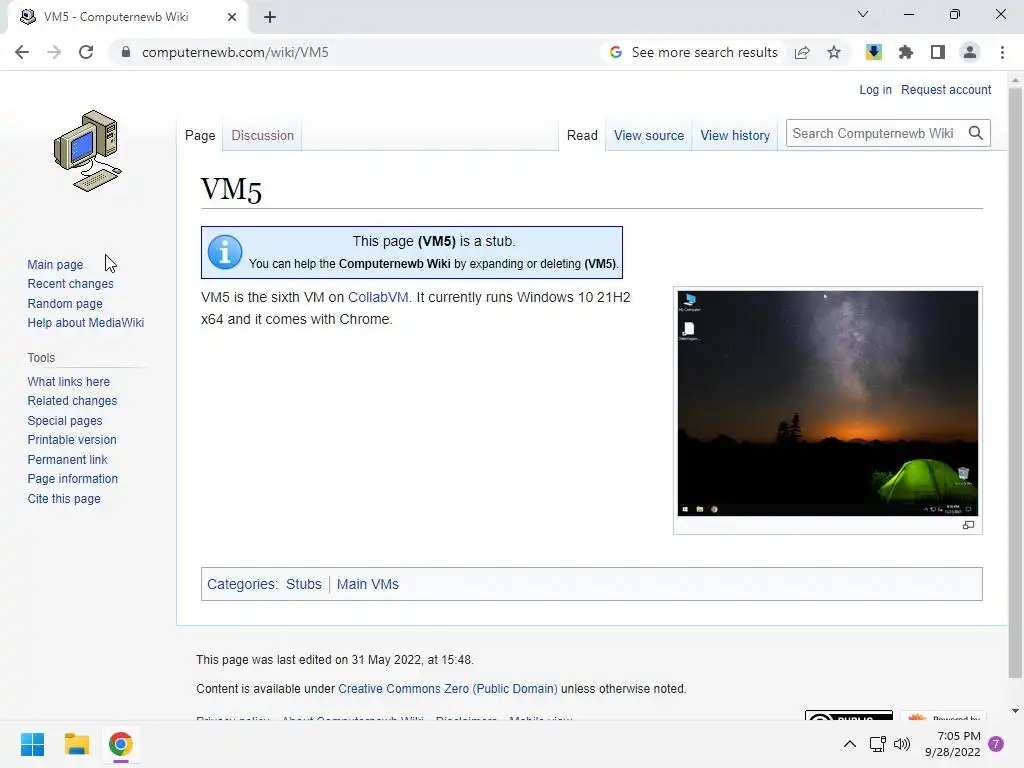Open What links here
This screenshot has width=1024, height=768.
pyautogui.click(x=69, y=381)
